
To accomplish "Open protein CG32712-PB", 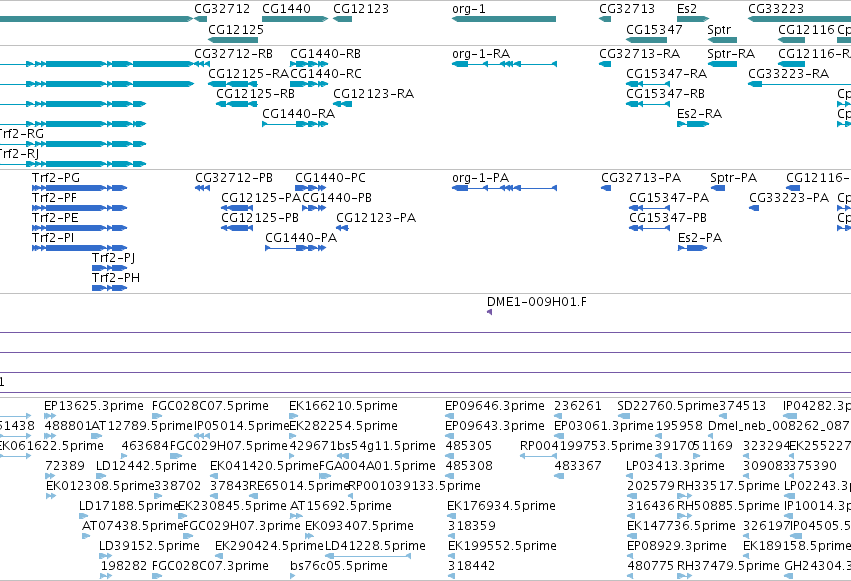I will point(234,178).
